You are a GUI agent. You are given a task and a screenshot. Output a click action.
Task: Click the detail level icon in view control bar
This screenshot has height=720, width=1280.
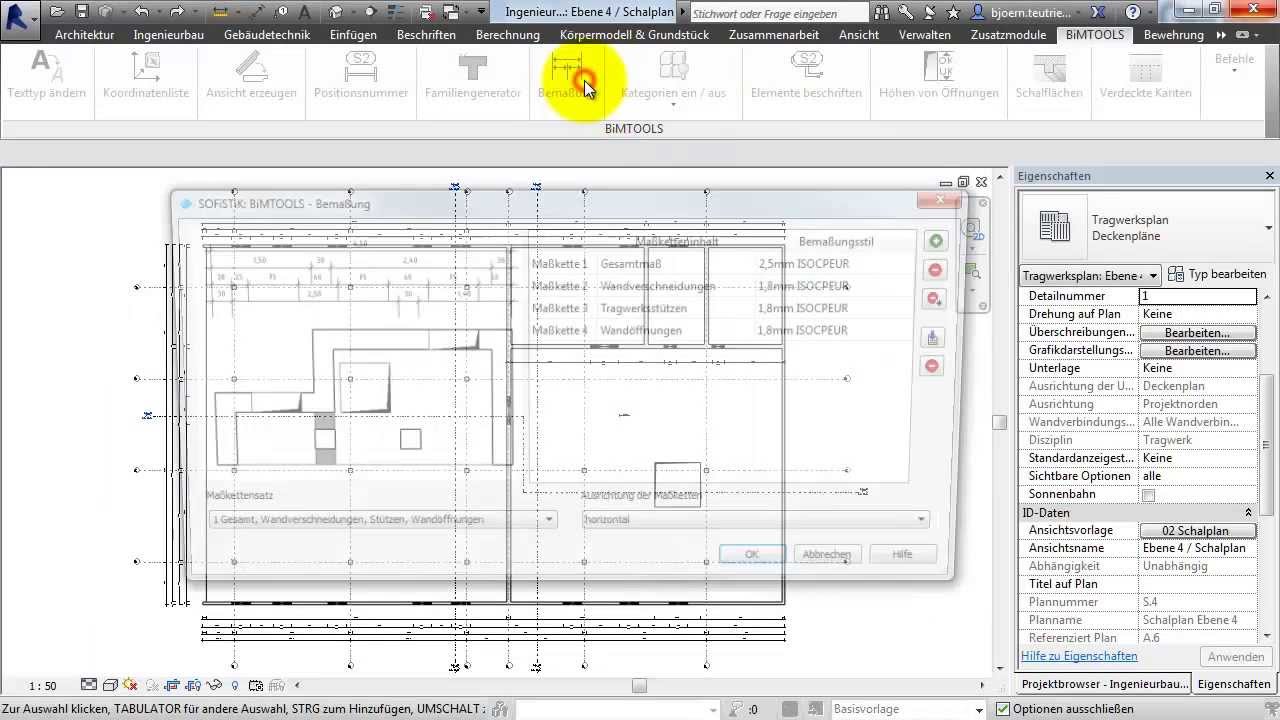(x=89, y=685)
